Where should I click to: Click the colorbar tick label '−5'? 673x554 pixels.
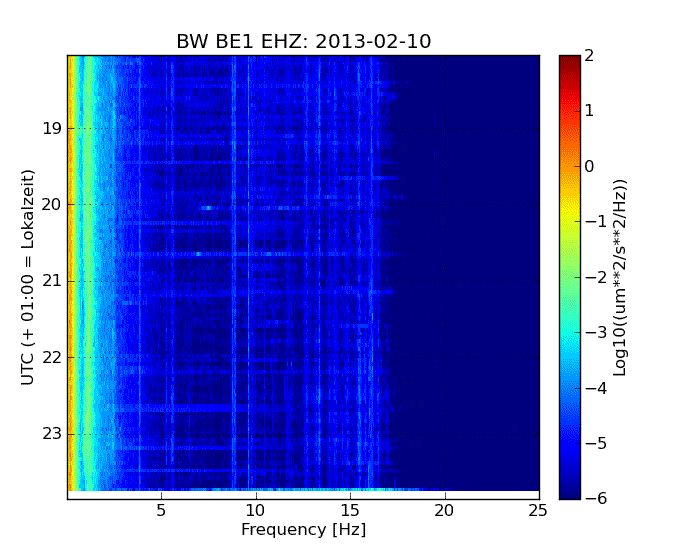(x=596, y=443)
